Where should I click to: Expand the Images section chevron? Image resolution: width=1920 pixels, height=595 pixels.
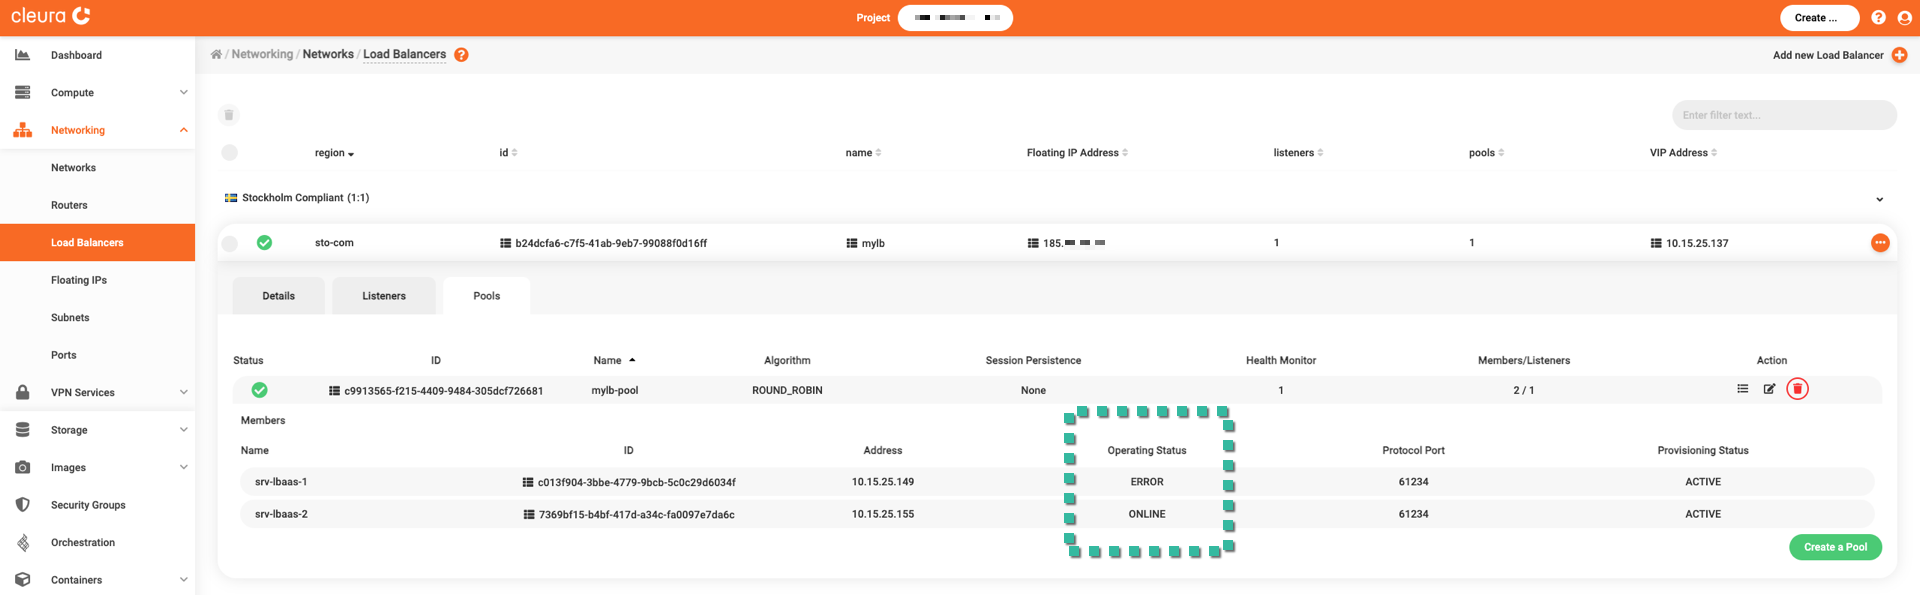tap(184, 467)
